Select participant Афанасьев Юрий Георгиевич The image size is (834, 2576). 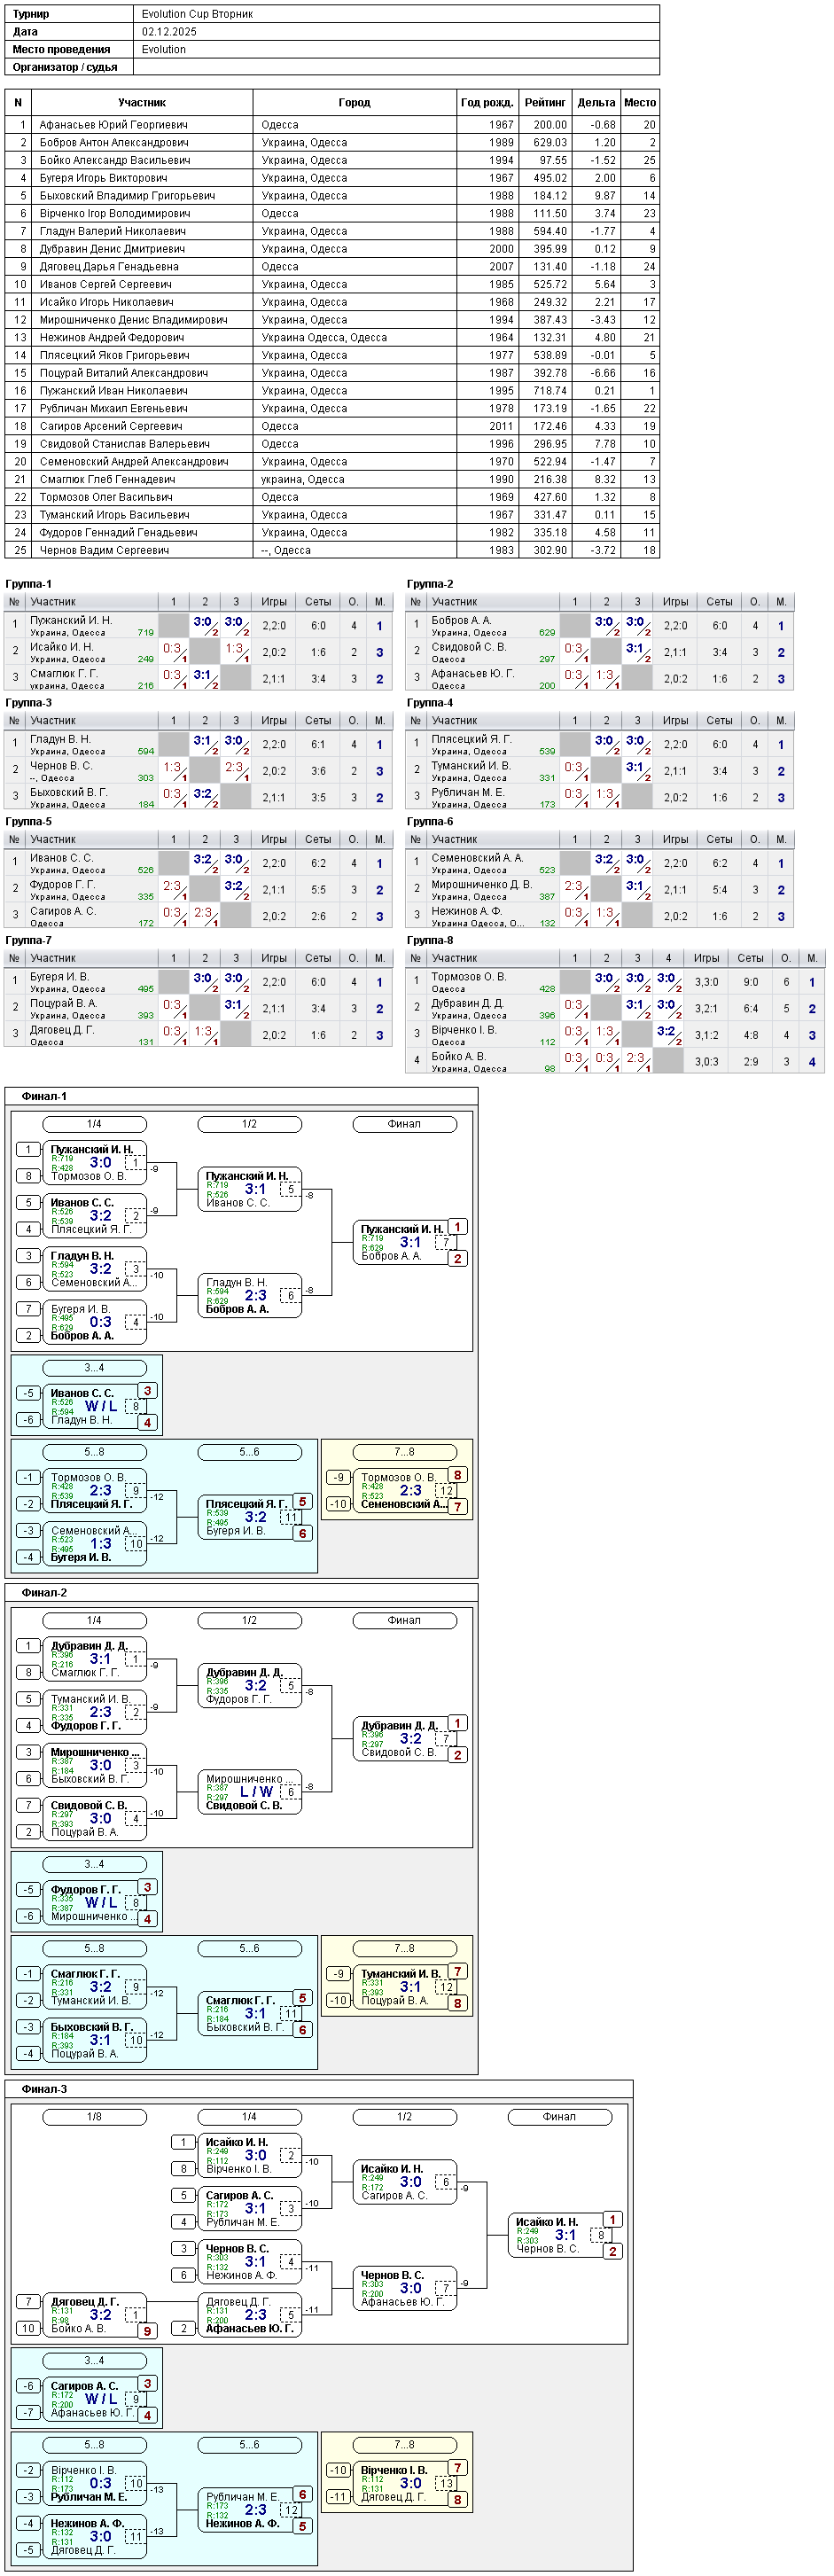point(113,125)
